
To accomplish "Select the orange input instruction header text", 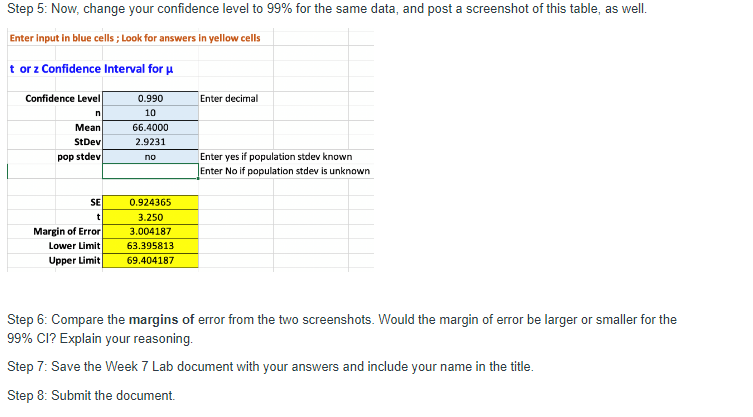I will tap(135, 38).
